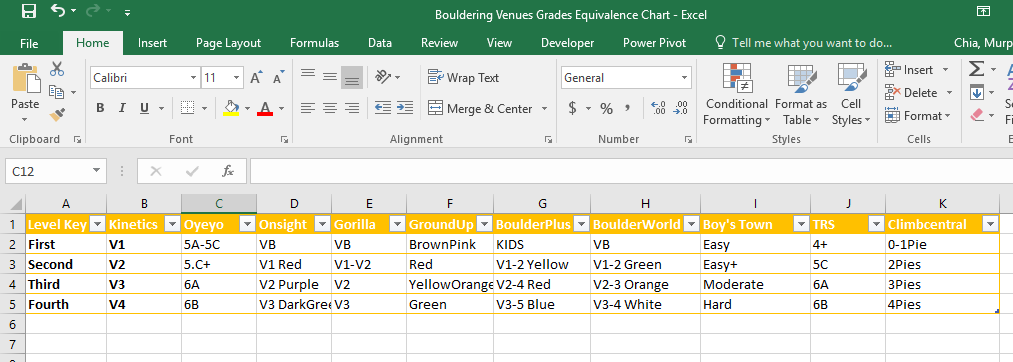Click the Insert Function fx icon
The height and width of the screenshot is (362, 1013).
coord(228,171)
